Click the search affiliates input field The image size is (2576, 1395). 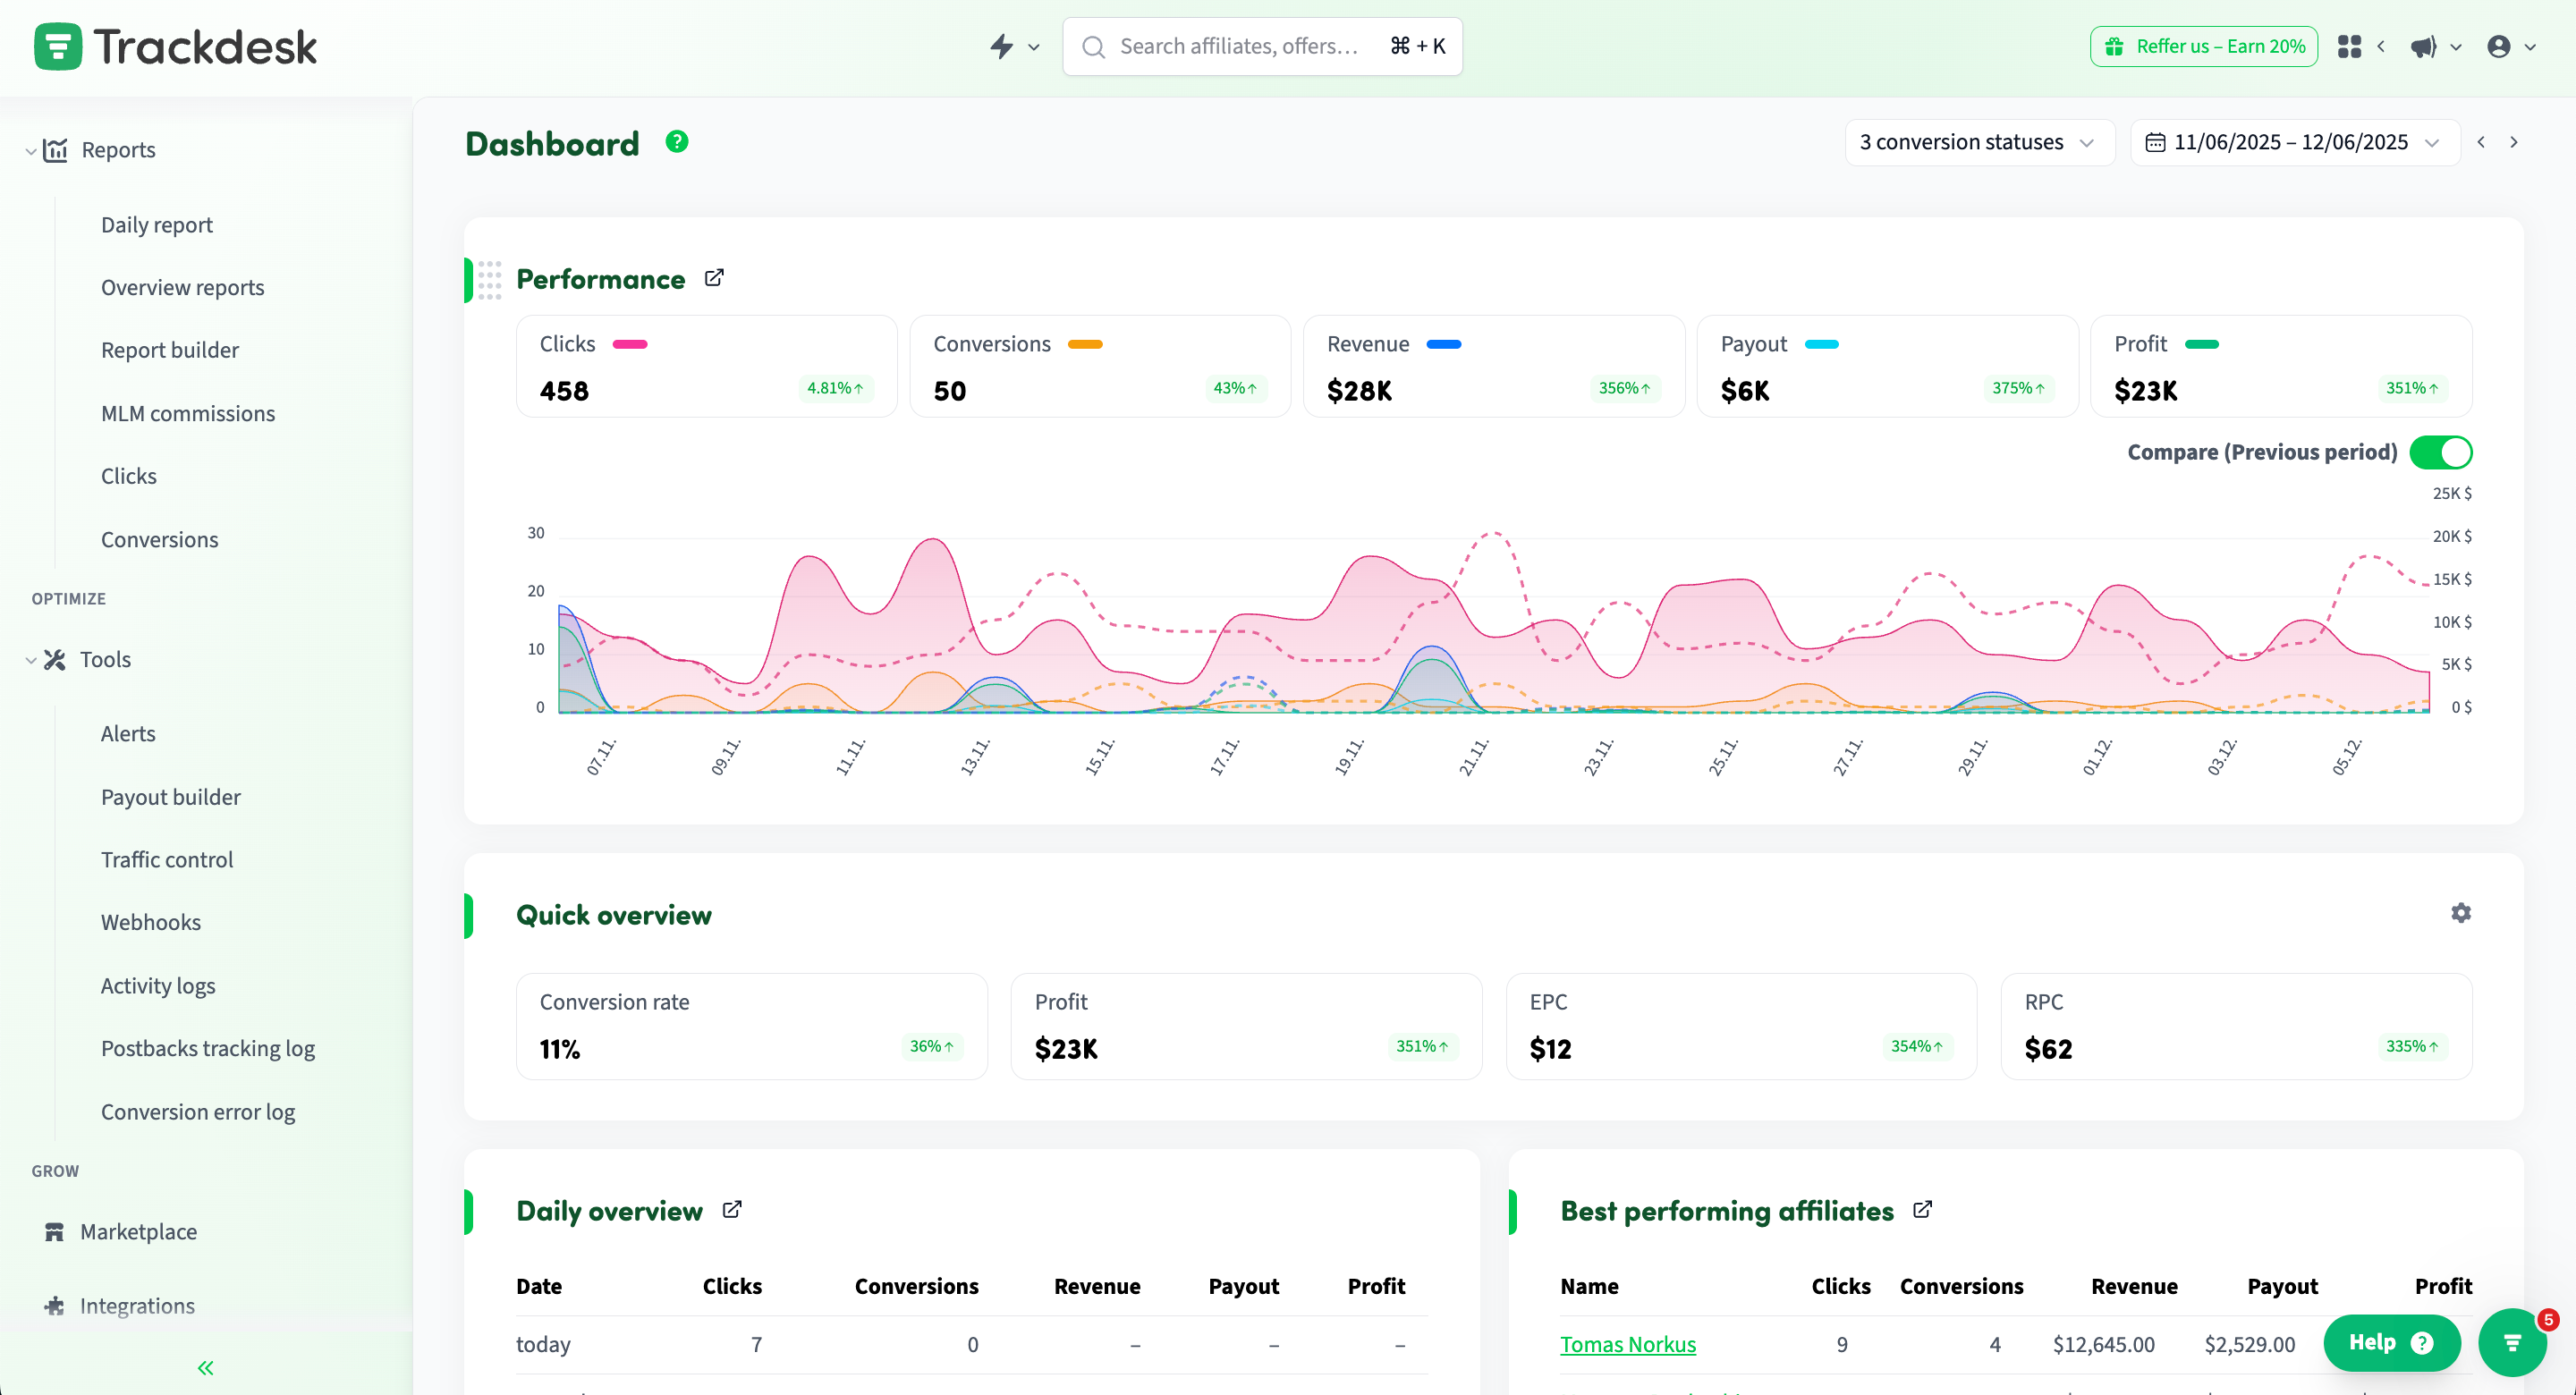click(1238, 47)
